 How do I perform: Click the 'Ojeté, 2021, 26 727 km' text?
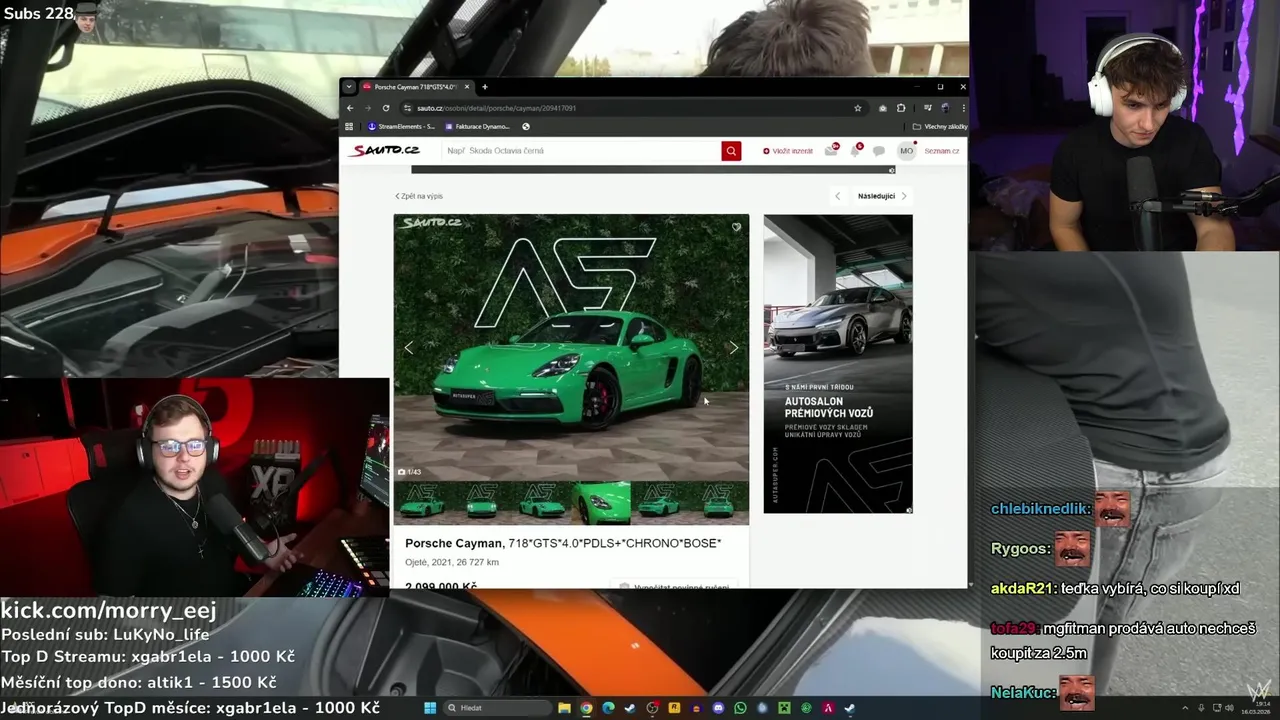click(x=452, y=562)
